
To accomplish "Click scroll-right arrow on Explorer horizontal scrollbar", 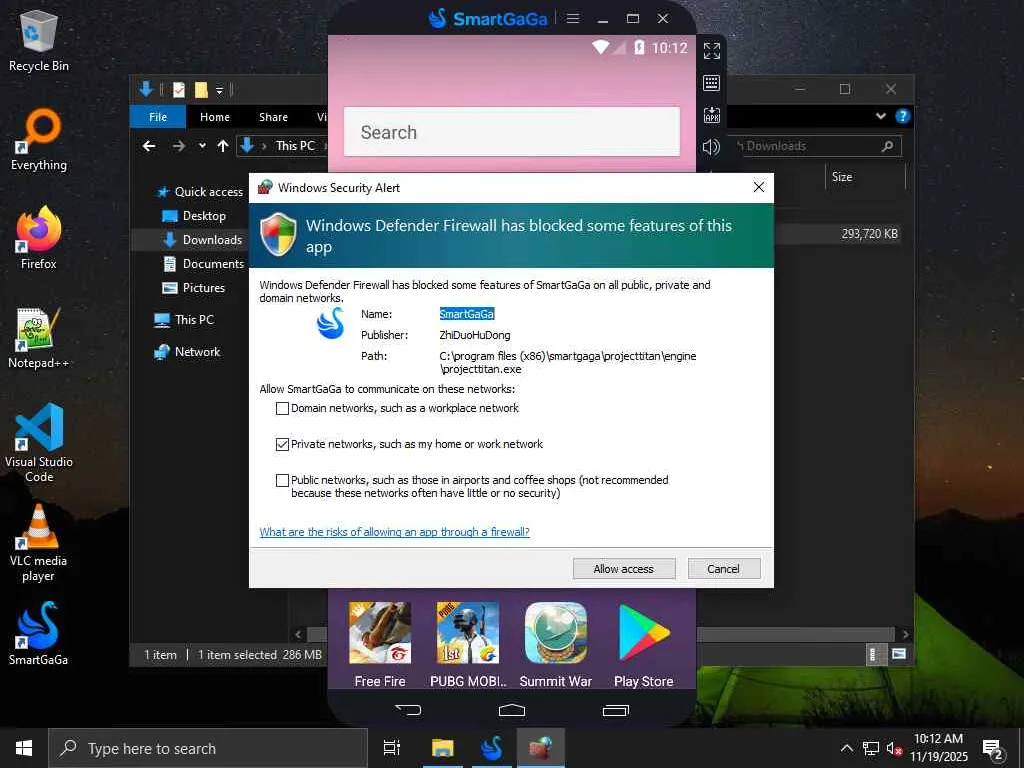I will point(905,634).
